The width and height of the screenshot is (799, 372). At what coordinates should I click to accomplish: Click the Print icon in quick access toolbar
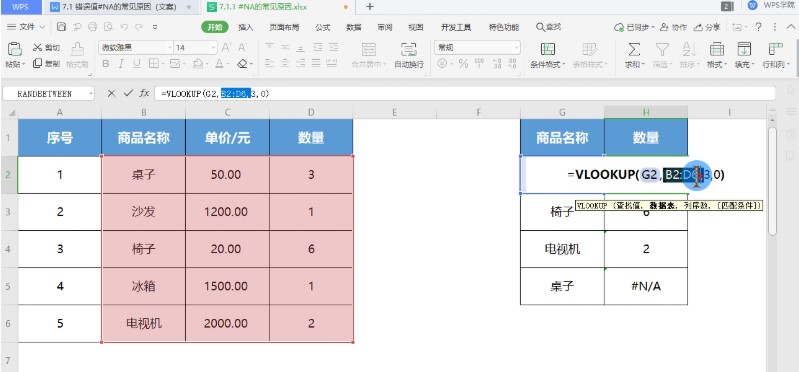(92, 27)
